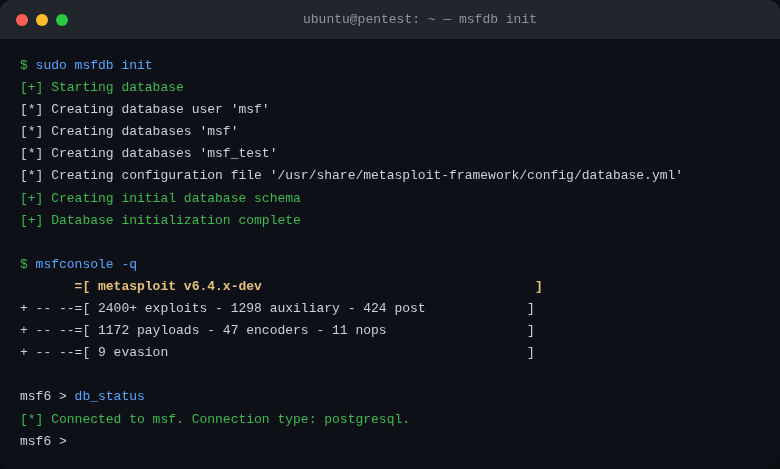Click the yellow minimize window button

(42, 20)
